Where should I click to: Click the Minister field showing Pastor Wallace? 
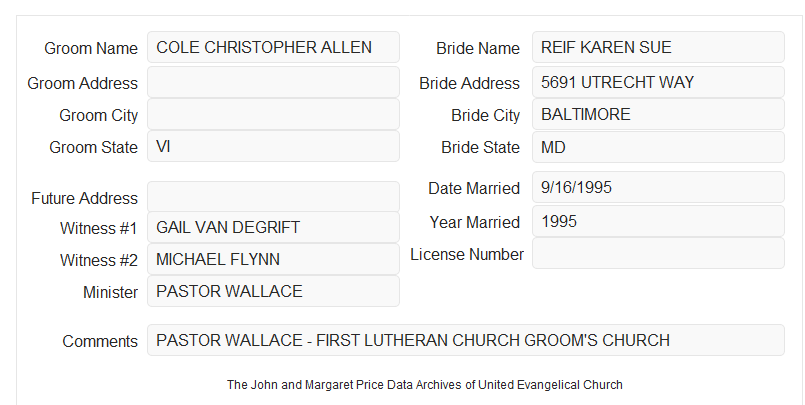[273, 291]
